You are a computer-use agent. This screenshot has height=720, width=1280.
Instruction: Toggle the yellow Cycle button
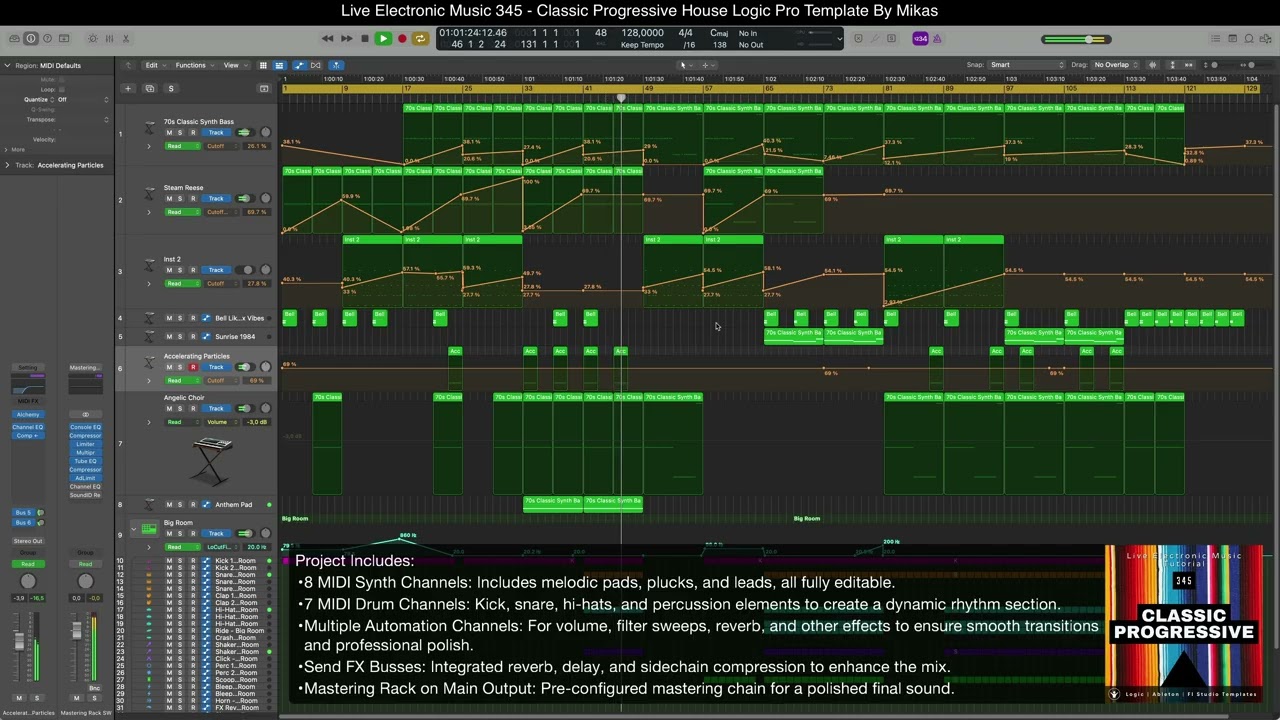point(420,39)
